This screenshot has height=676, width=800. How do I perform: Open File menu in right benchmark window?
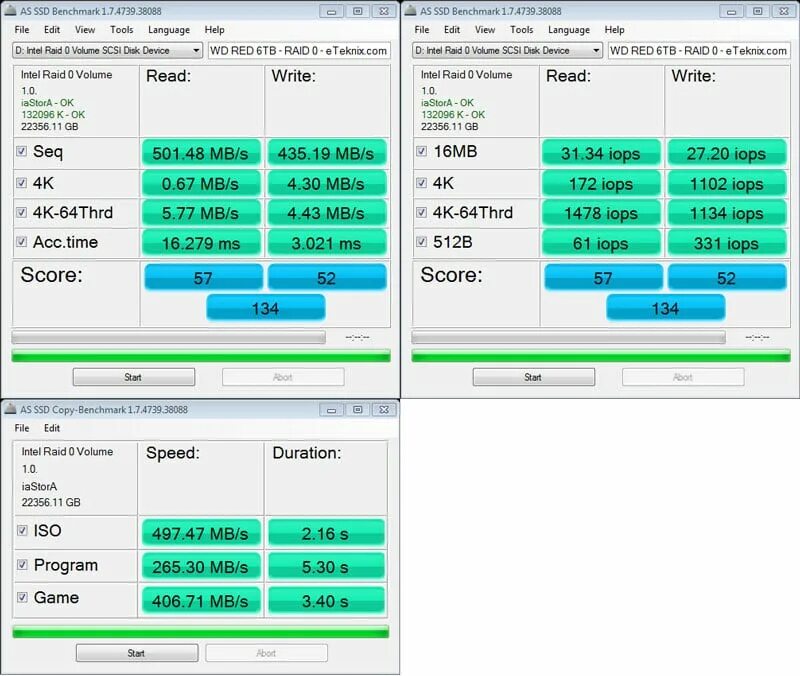pos(422,30)
